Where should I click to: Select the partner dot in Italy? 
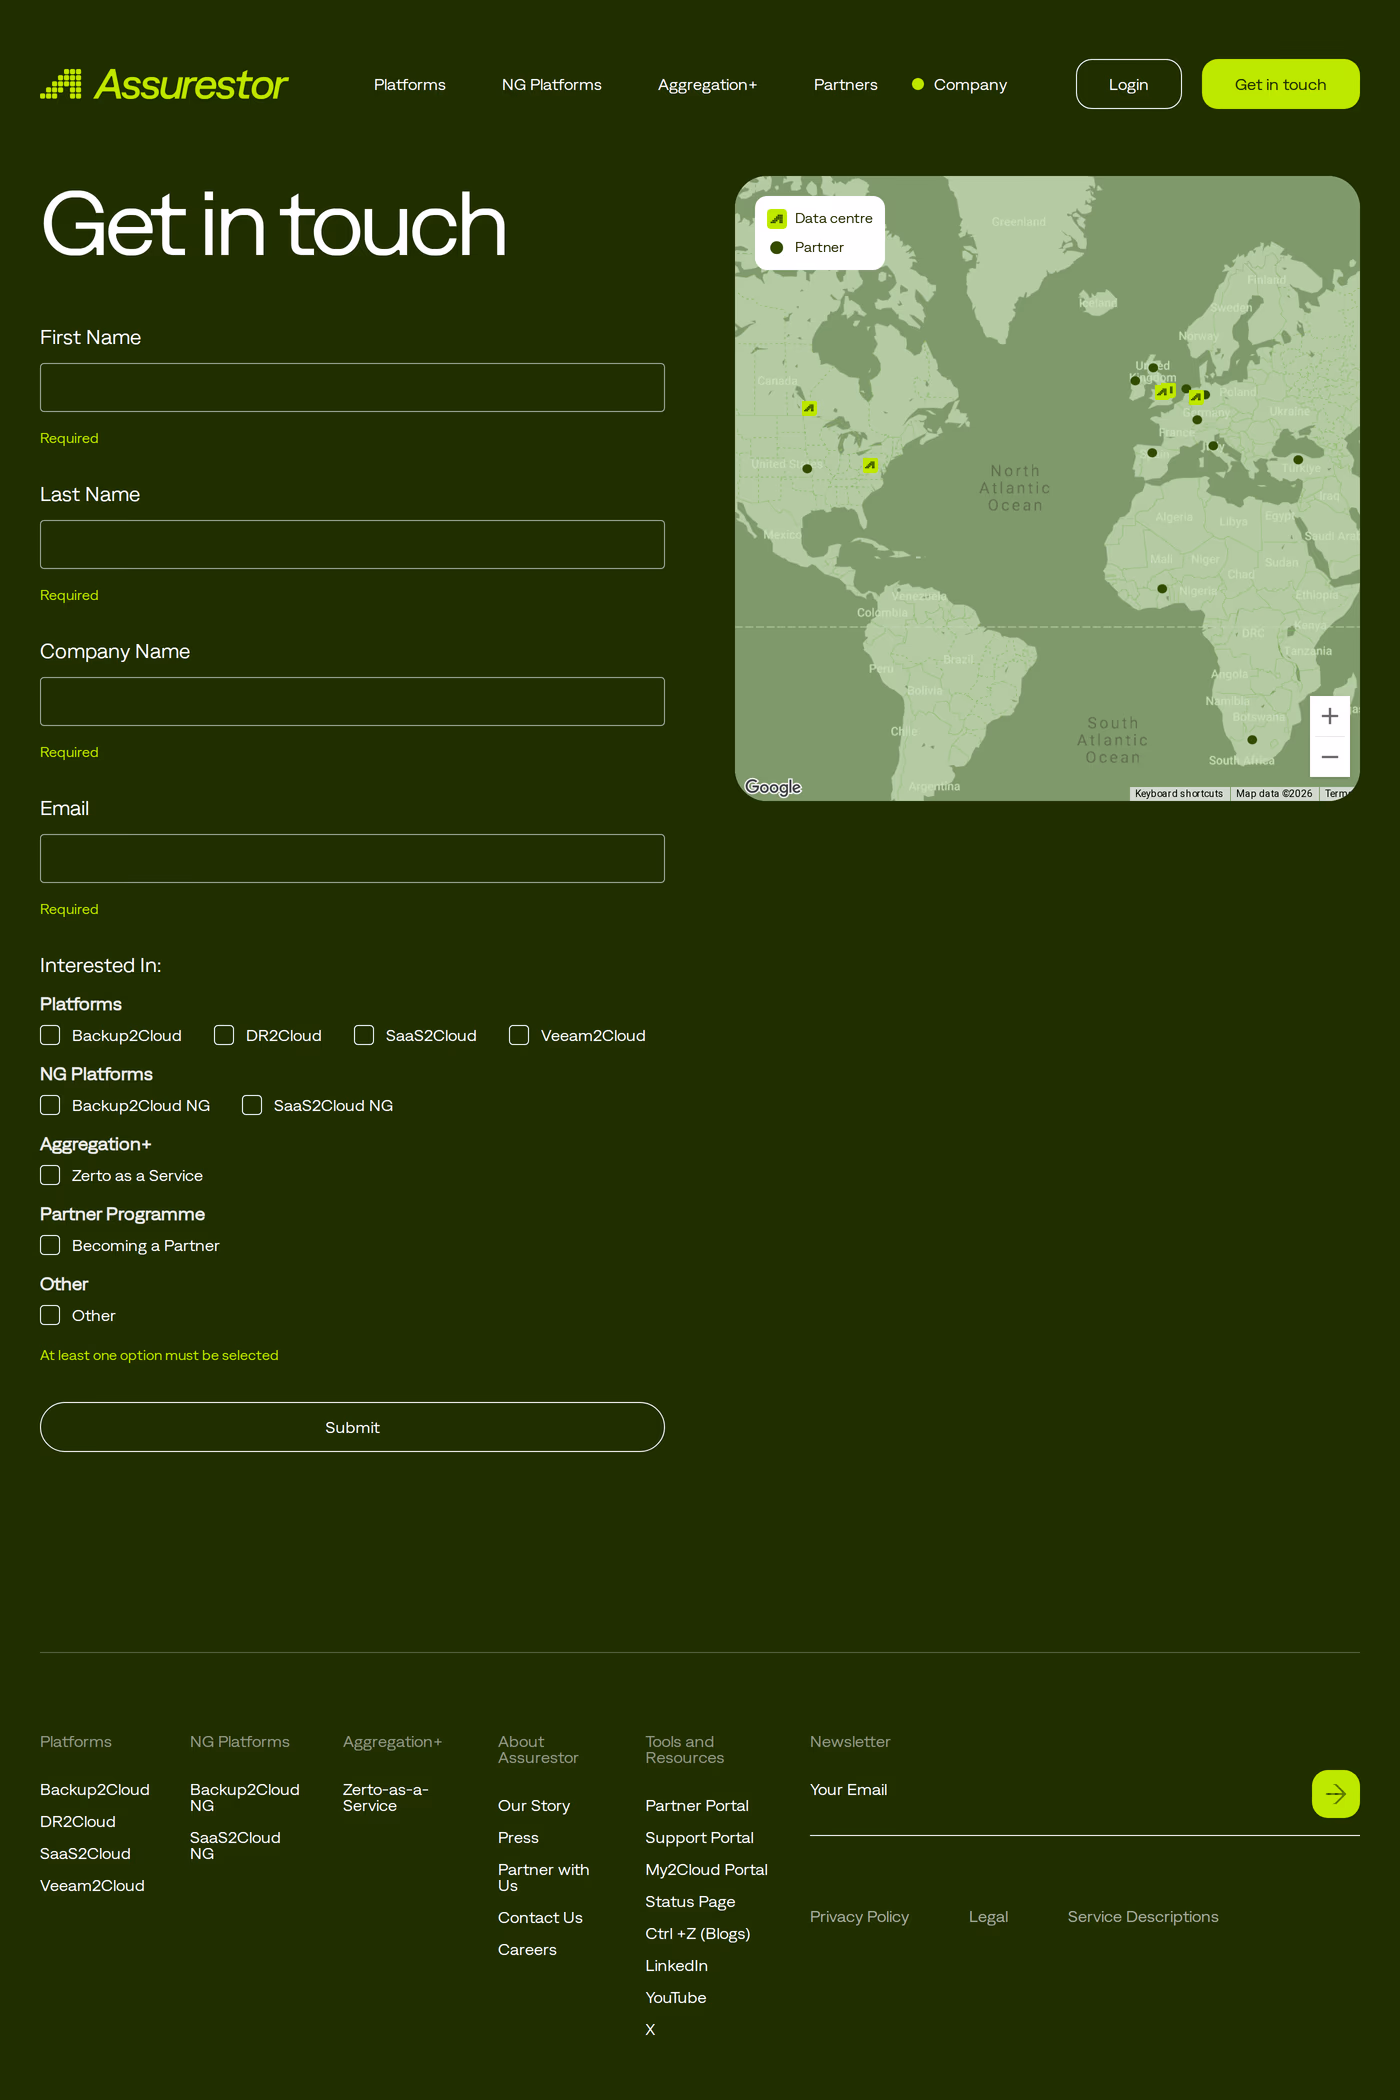click(1213, 446)
